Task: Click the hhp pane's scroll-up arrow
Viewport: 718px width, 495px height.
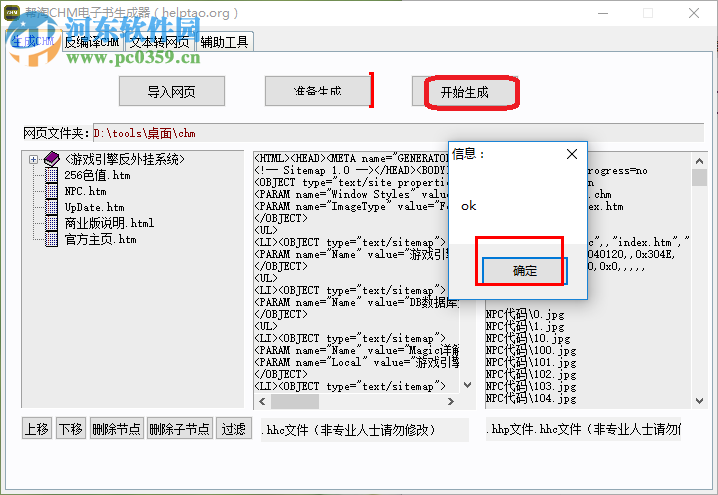Action: (x=699, y=161)
